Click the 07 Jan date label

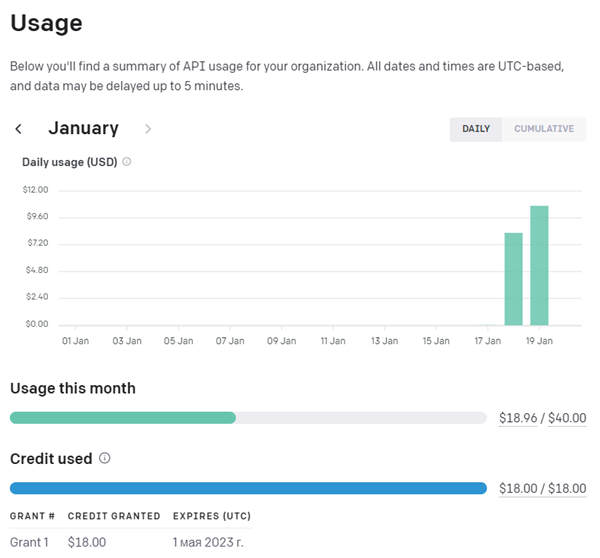click(x=230, y=341)
